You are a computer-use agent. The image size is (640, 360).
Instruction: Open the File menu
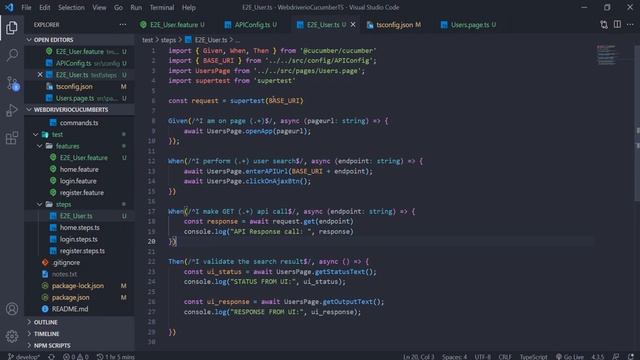(26, 7)
